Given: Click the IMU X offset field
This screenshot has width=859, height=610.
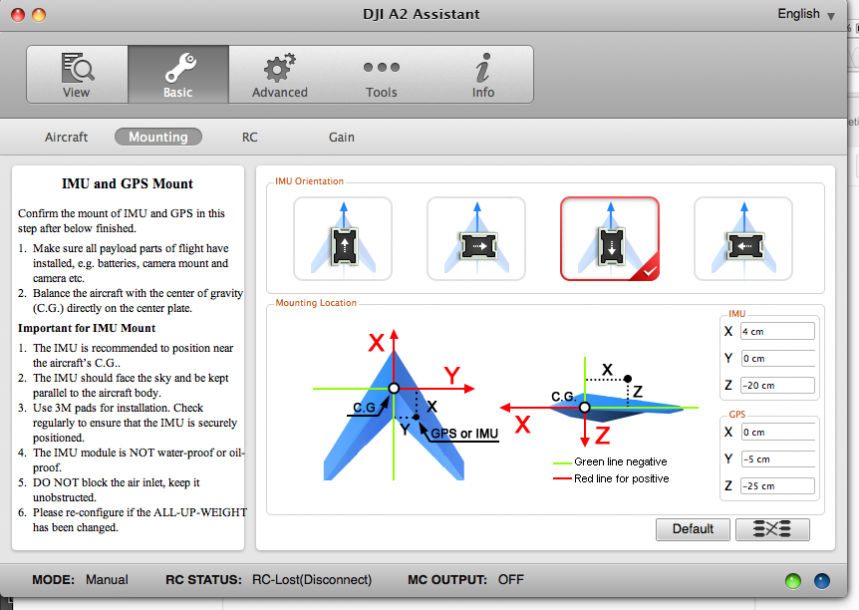Looking at the screenshot, I should pyautogui.click(x=777, y=331).
